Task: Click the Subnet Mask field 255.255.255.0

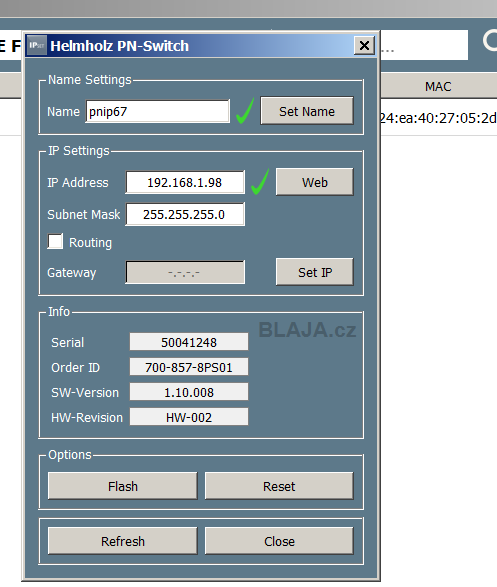Action: point(185,215)
